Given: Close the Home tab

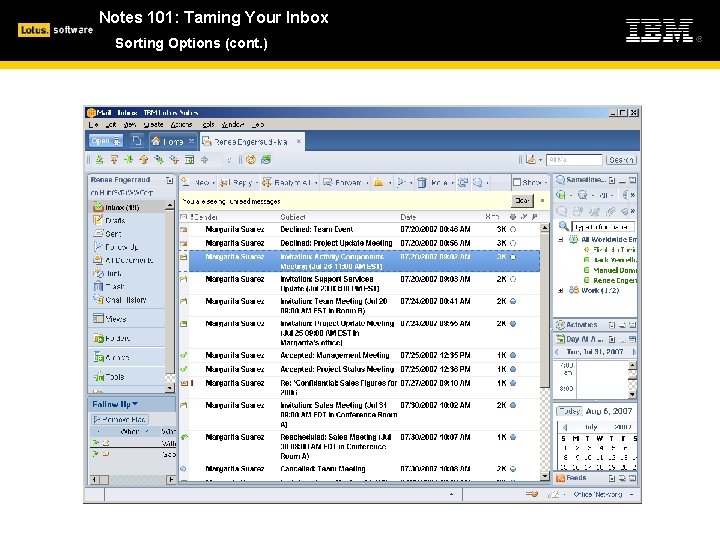Looking at the screenshot, I should (x=191, y=141).
